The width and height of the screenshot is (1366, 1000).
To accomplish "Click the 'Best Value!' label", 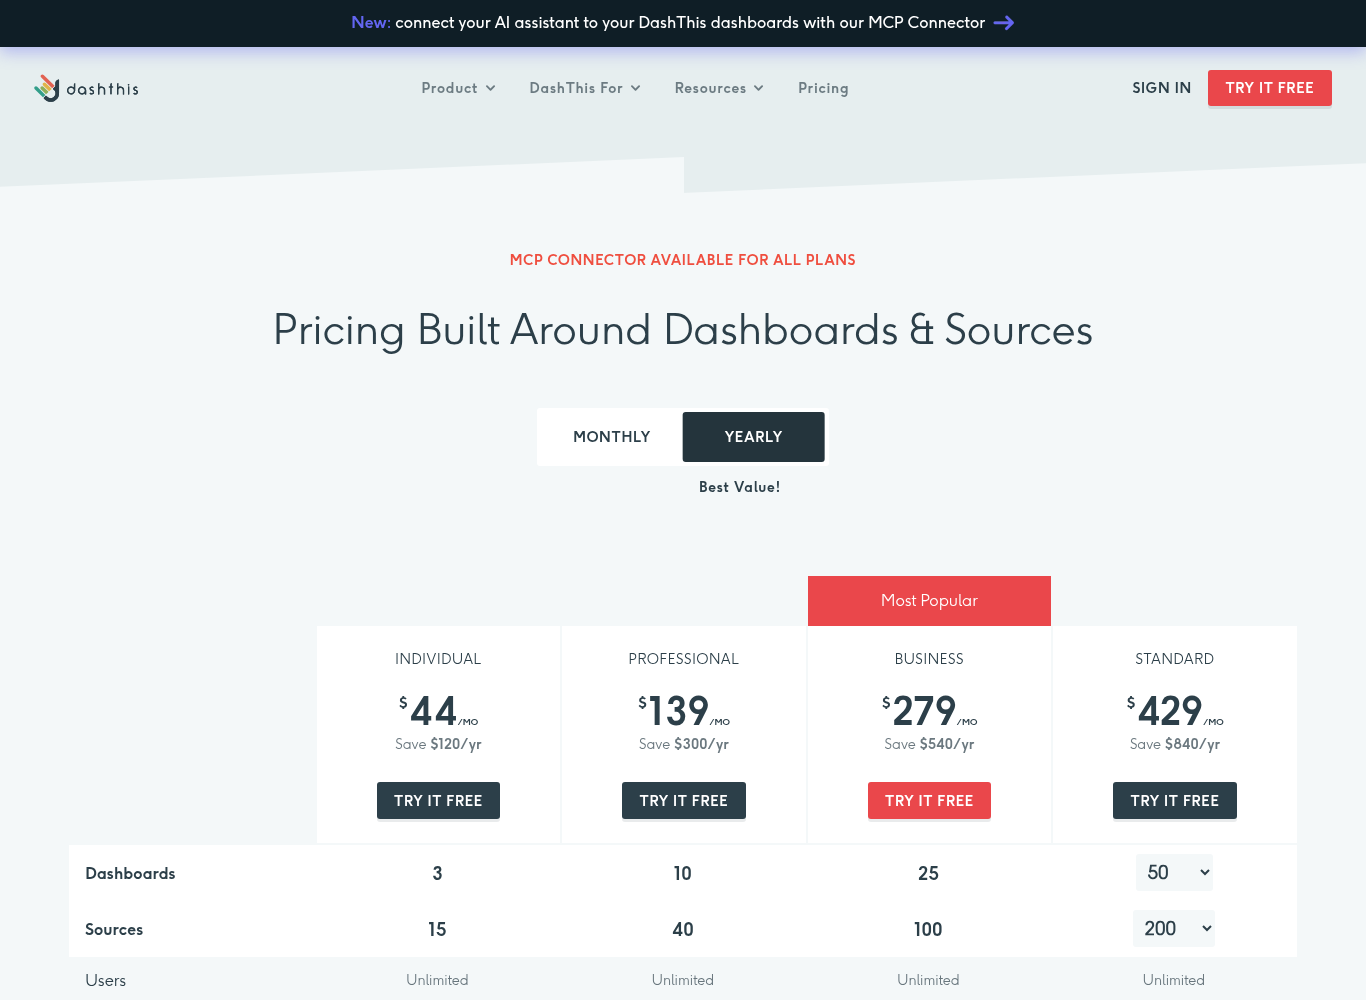I will pyautogui.click(x=739, y=487).
